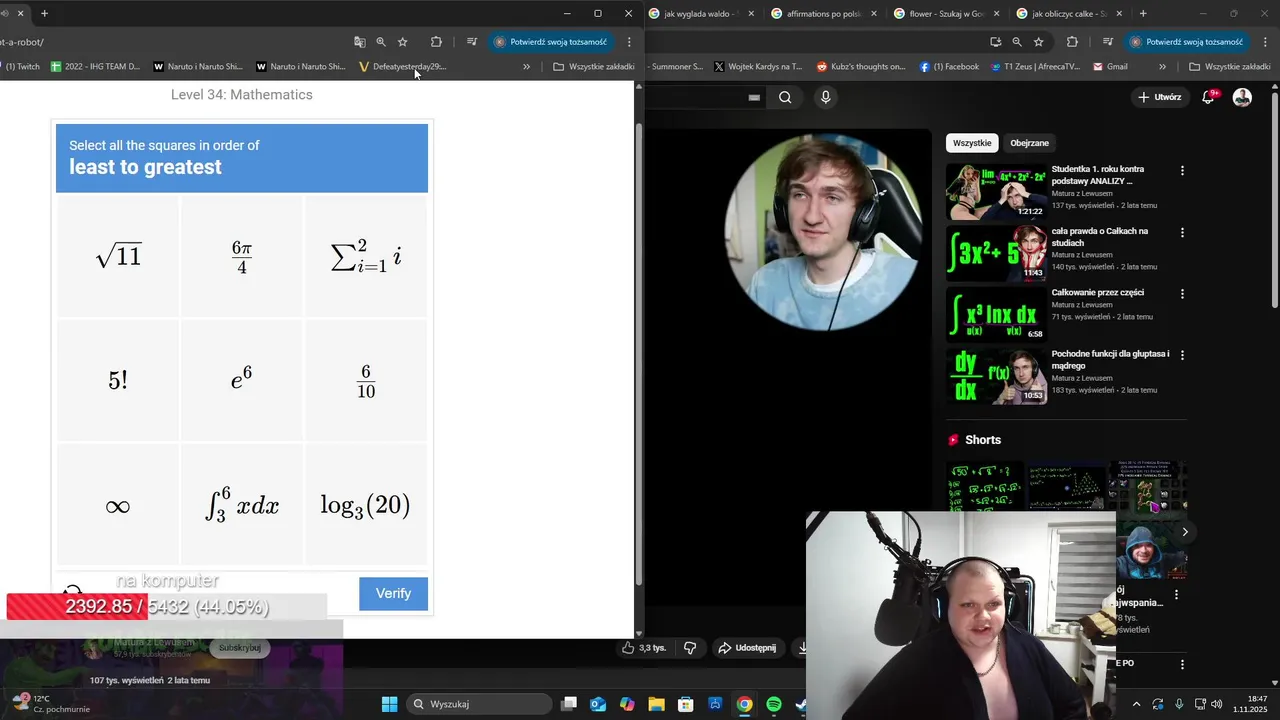Image resolution: width=1280 pixels, height=720 pixels.
Task: Open Spotify from the taskbar
Action: tap(774, 704)
